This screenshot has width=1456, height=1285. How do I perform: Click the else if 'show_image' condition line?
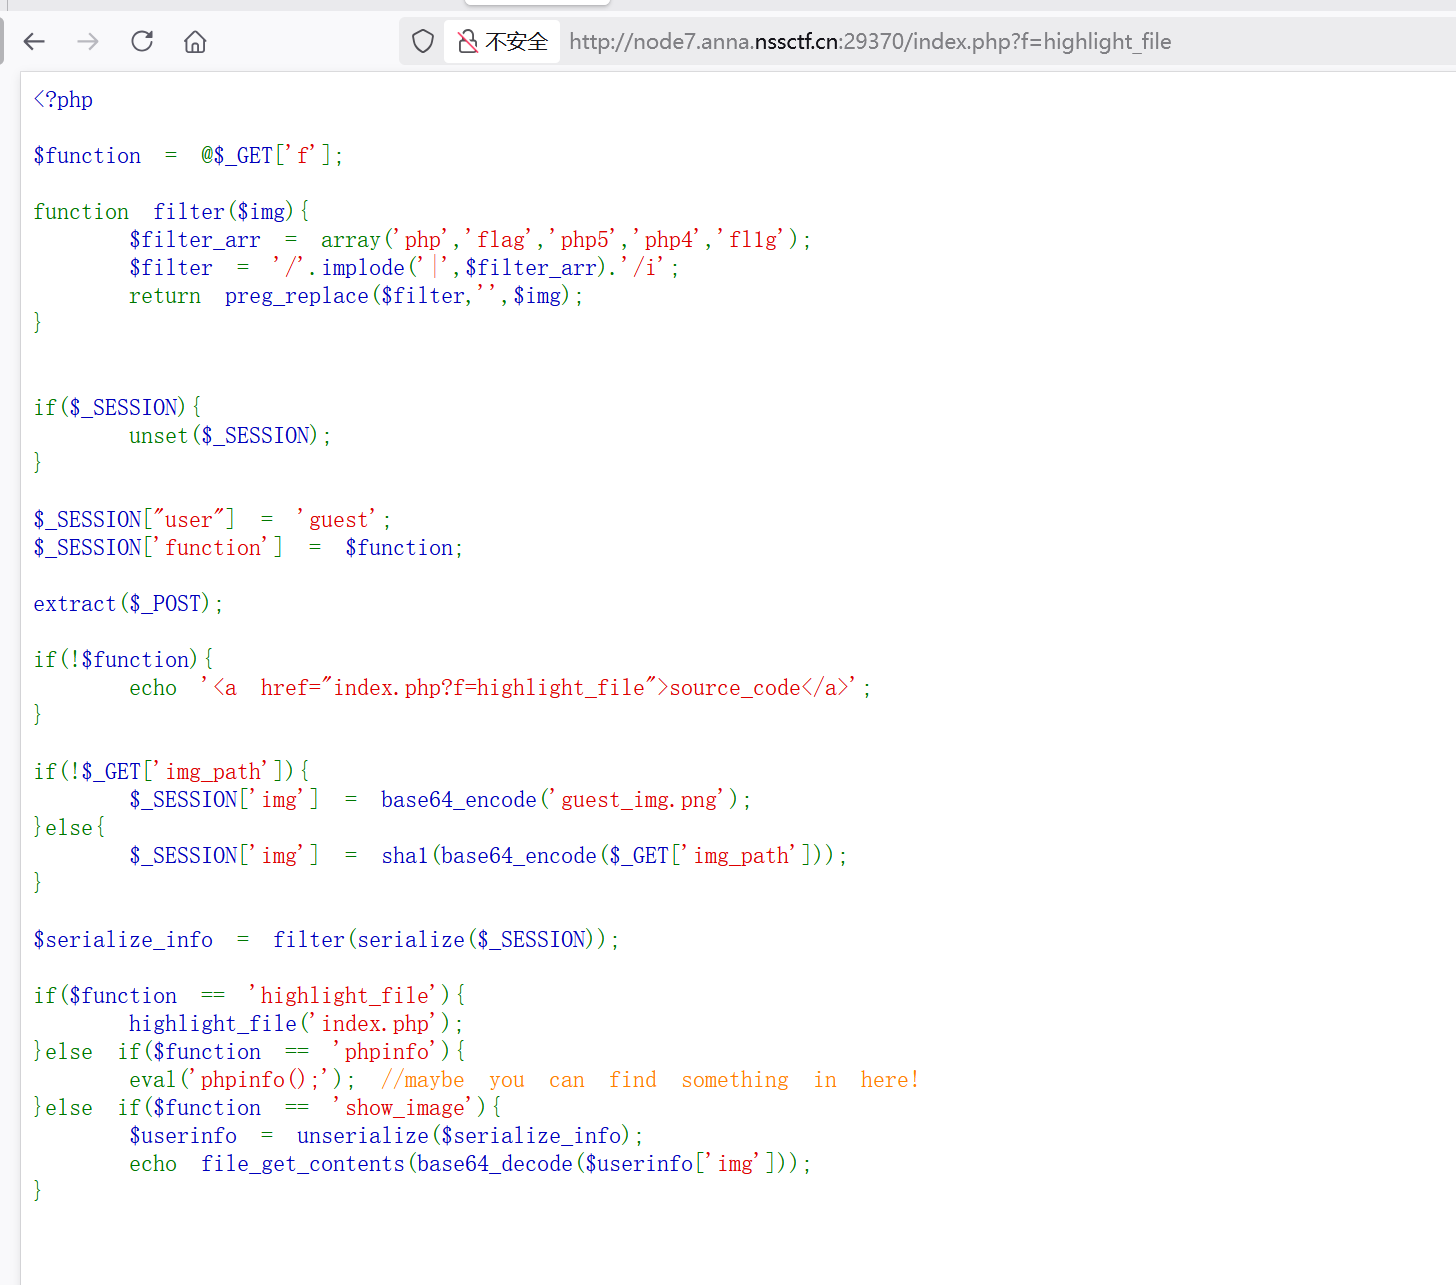267,1107
